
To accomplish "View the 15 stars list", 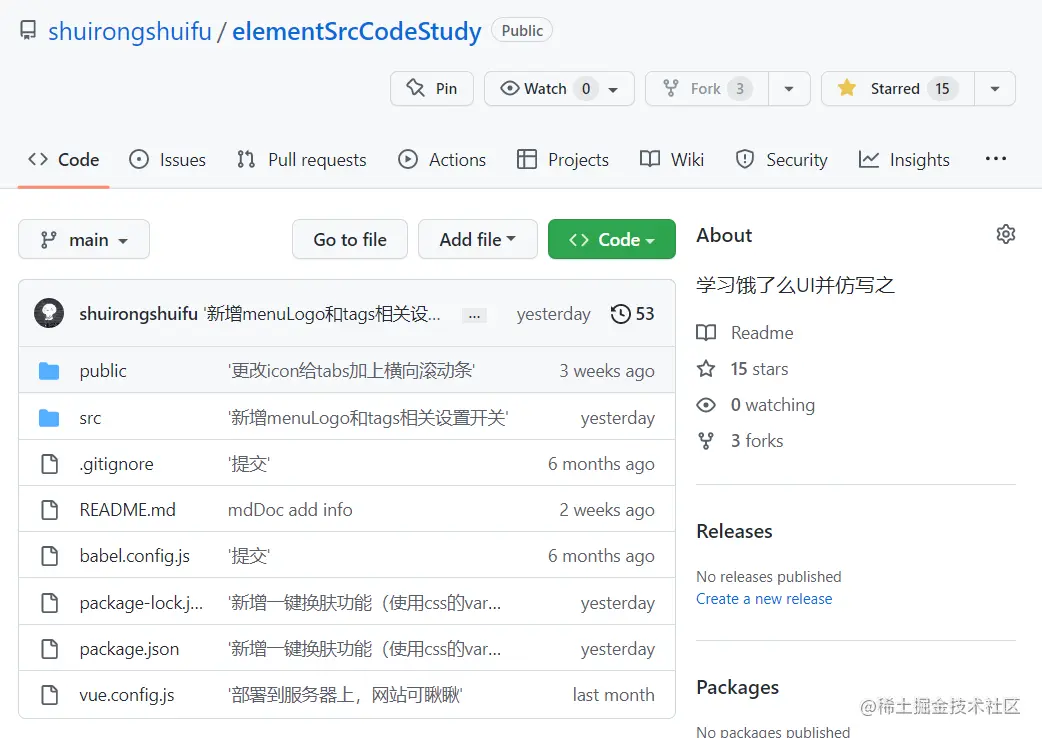I will pos(742,368).
